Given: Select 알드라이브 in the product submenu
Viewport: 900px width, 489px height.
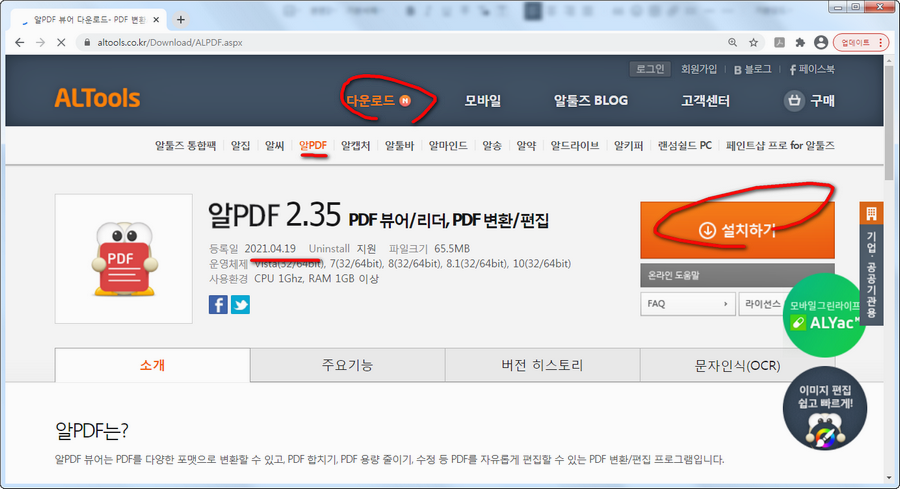Looking at the screenshot, I should click(575, 145).
